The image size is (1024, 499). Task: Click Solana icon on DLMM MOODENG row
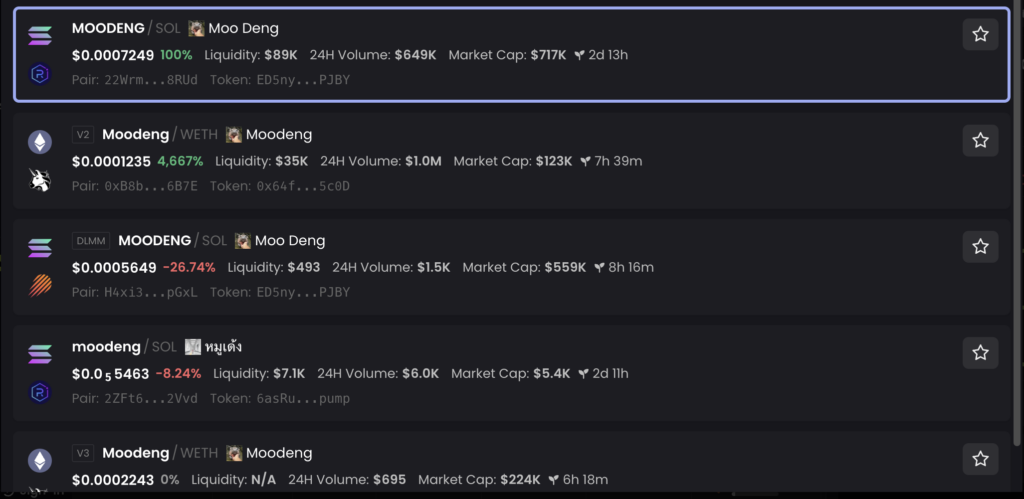pos(40,248)
